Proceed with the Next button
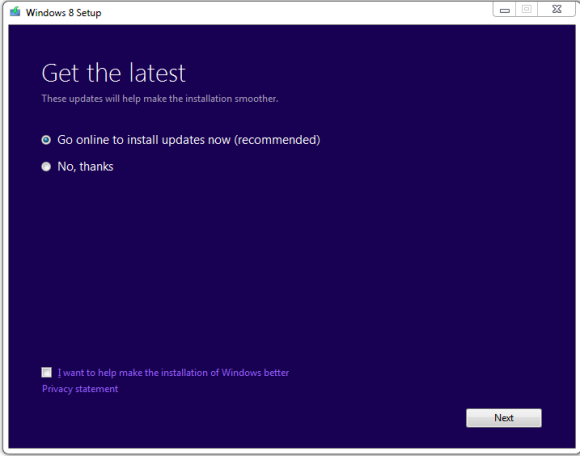This screenshot has height=456, width=580. [x=504, y=418]
